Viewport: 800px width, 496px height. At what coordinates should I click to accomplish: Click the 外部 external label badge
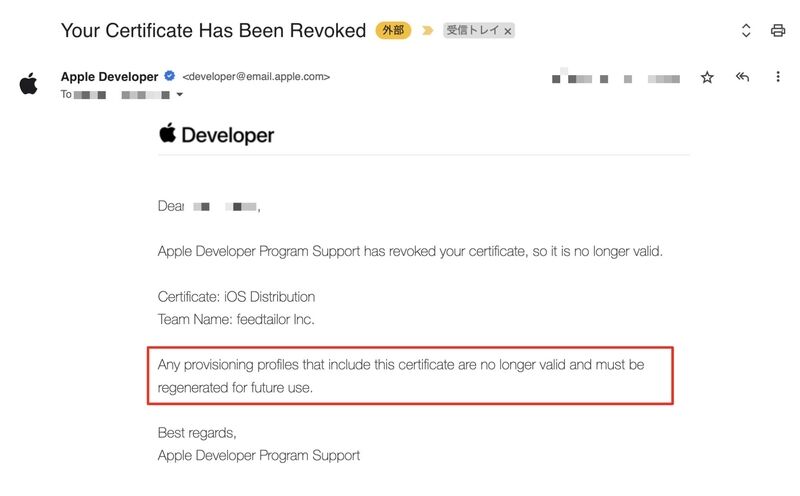(393, 30)
